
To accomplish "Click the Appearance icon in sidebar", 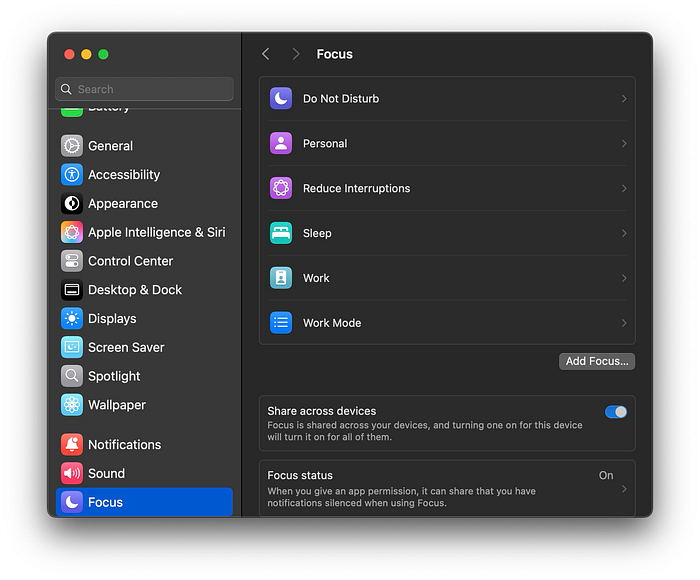I will 72,203.
